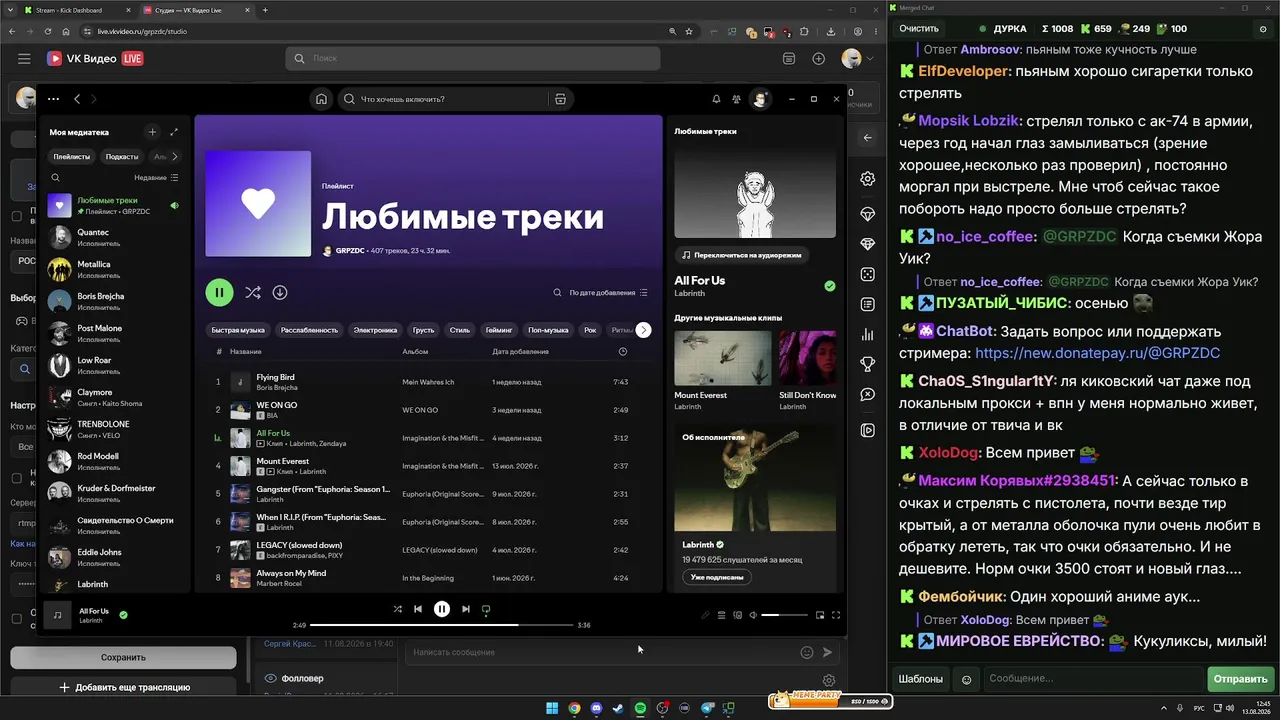The height and width of the screenshot is (720, 1280).
Task: Search inside the playlist track list
Action: (x=557, y=293)
